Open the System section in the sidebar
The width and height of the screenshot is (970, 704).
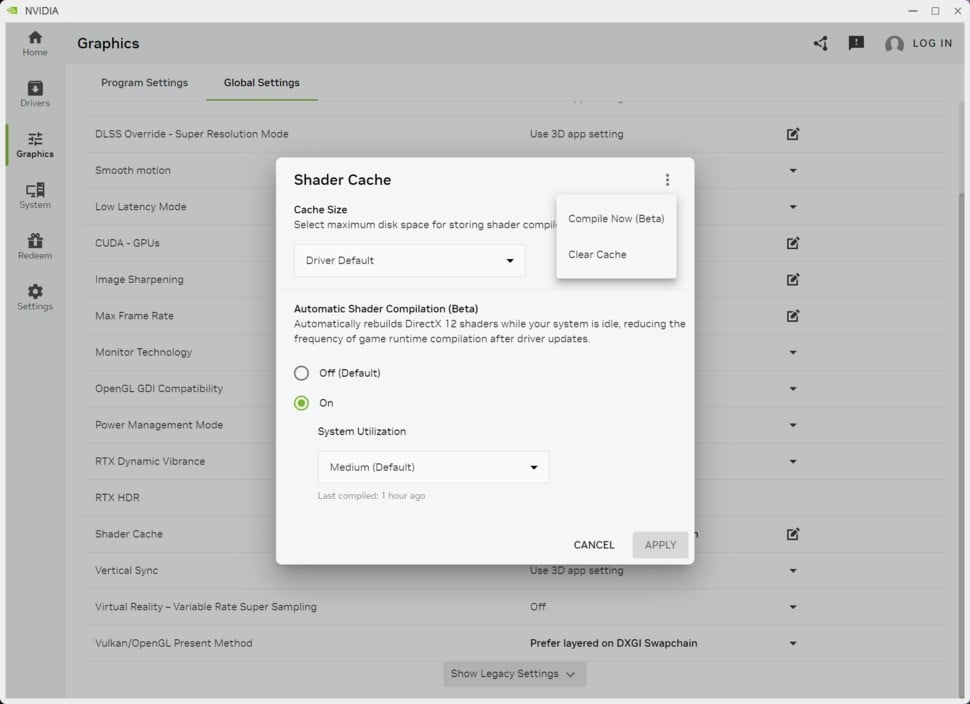[35, 196]
